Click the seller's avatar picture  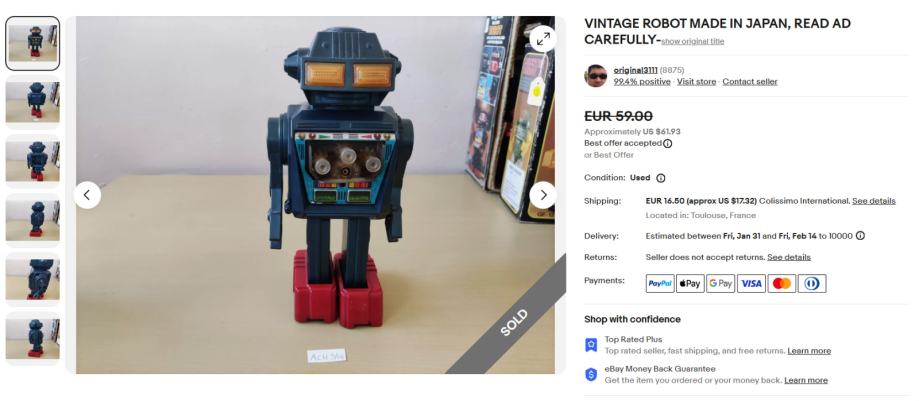point(595,76)
